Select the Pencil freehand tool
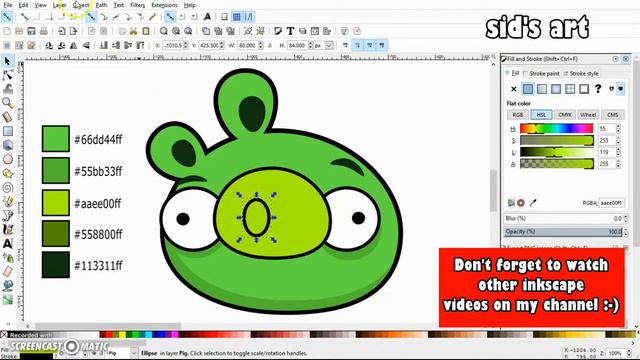Screen dimensions: 640x360 coord(7,202)
